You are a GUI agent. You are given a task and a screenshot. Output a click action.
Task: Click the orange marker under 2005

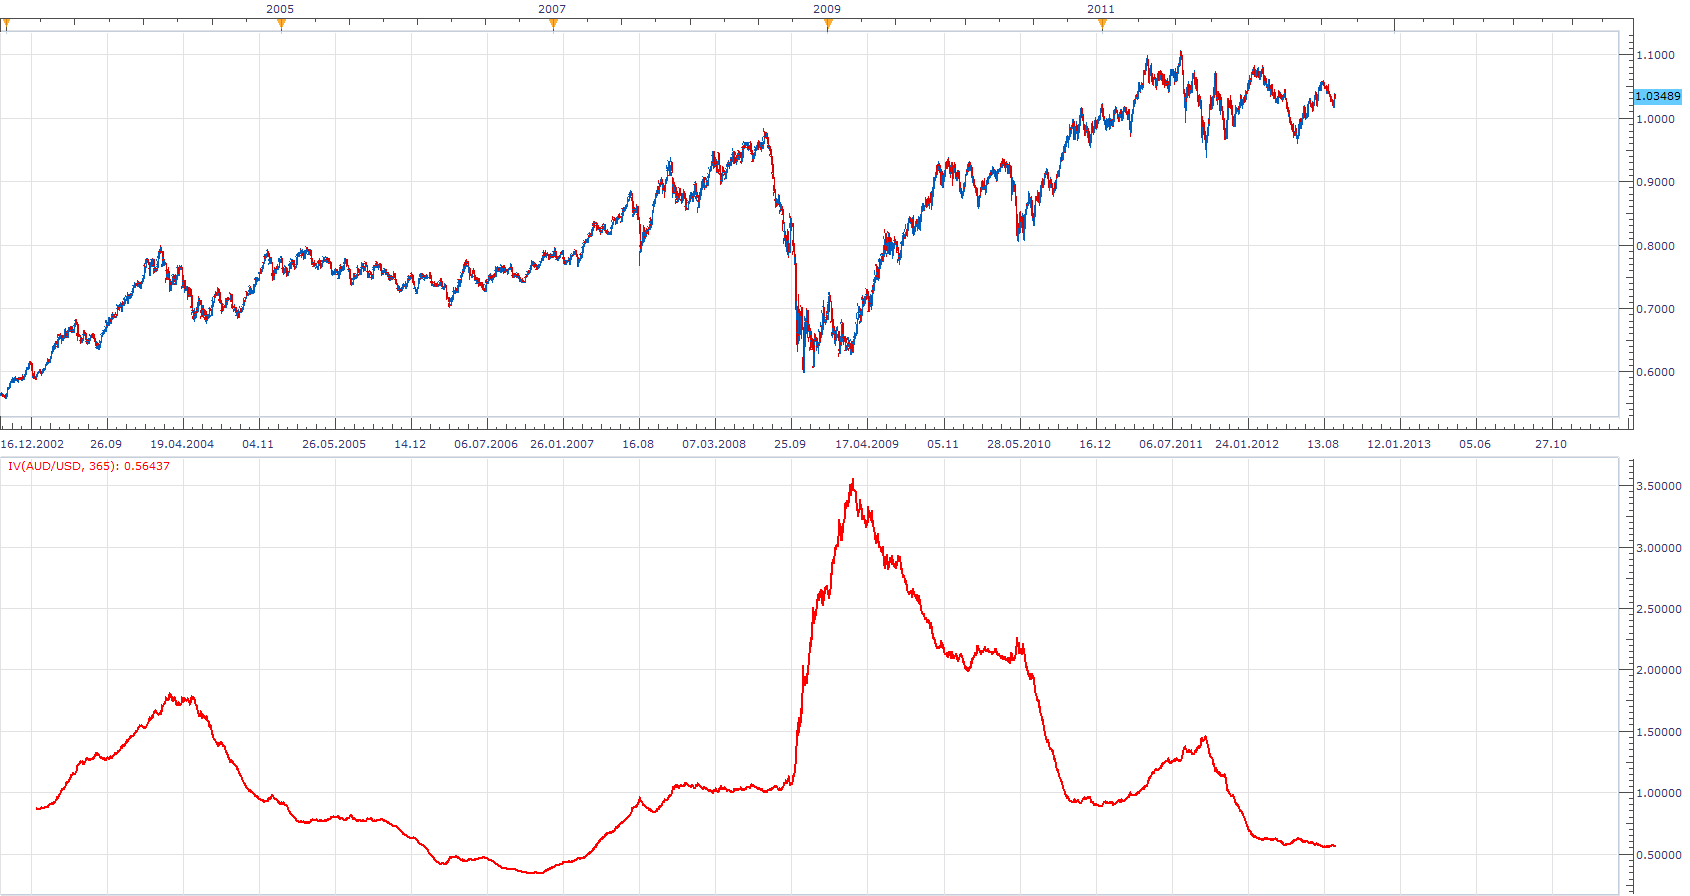click(281, 25)
